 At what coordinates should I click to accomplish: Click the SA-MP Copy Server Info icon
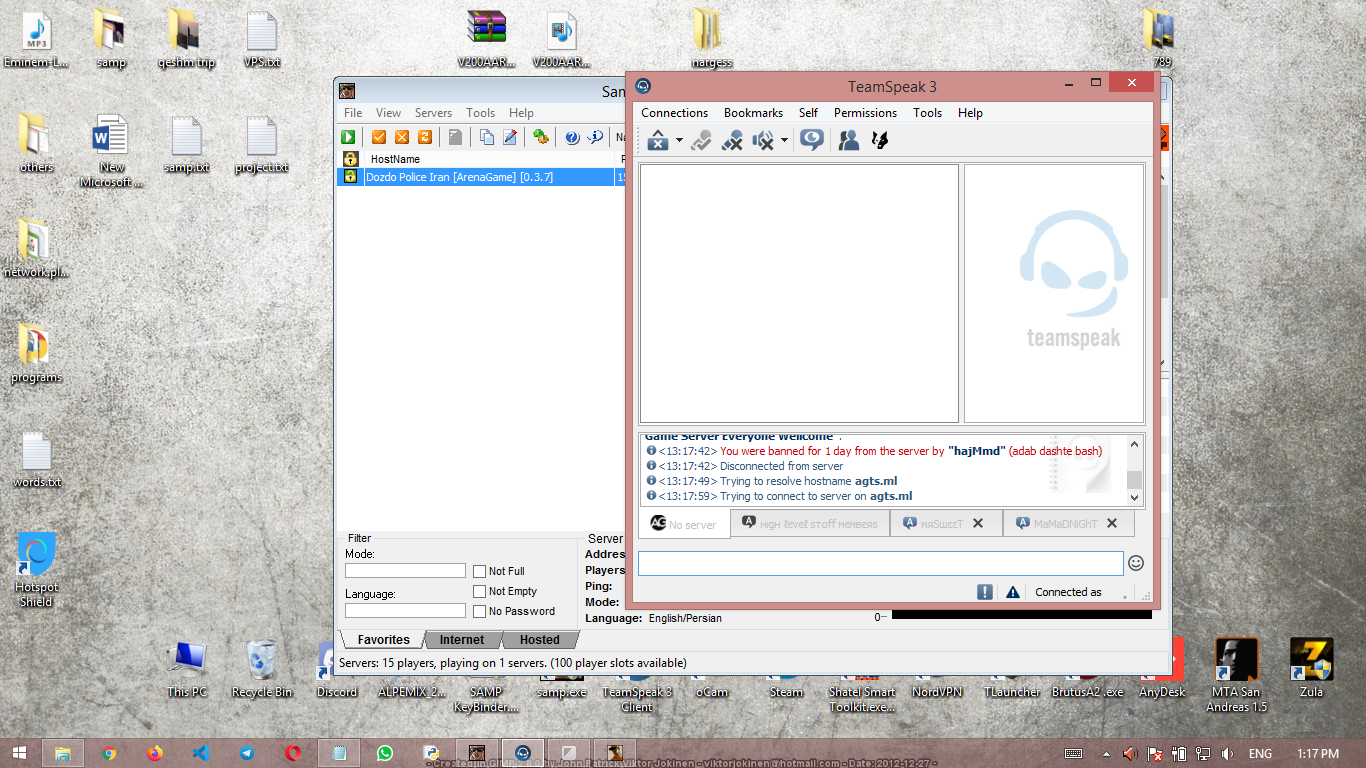487,137
